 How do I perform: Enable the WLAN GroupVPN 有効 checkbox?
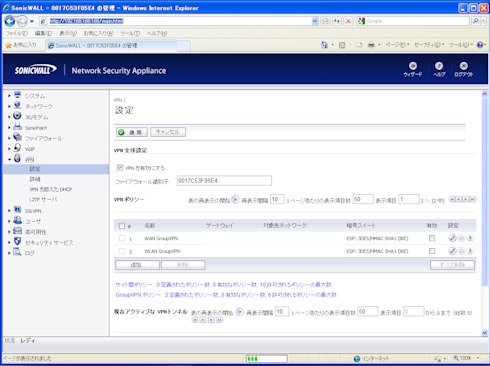432,251
